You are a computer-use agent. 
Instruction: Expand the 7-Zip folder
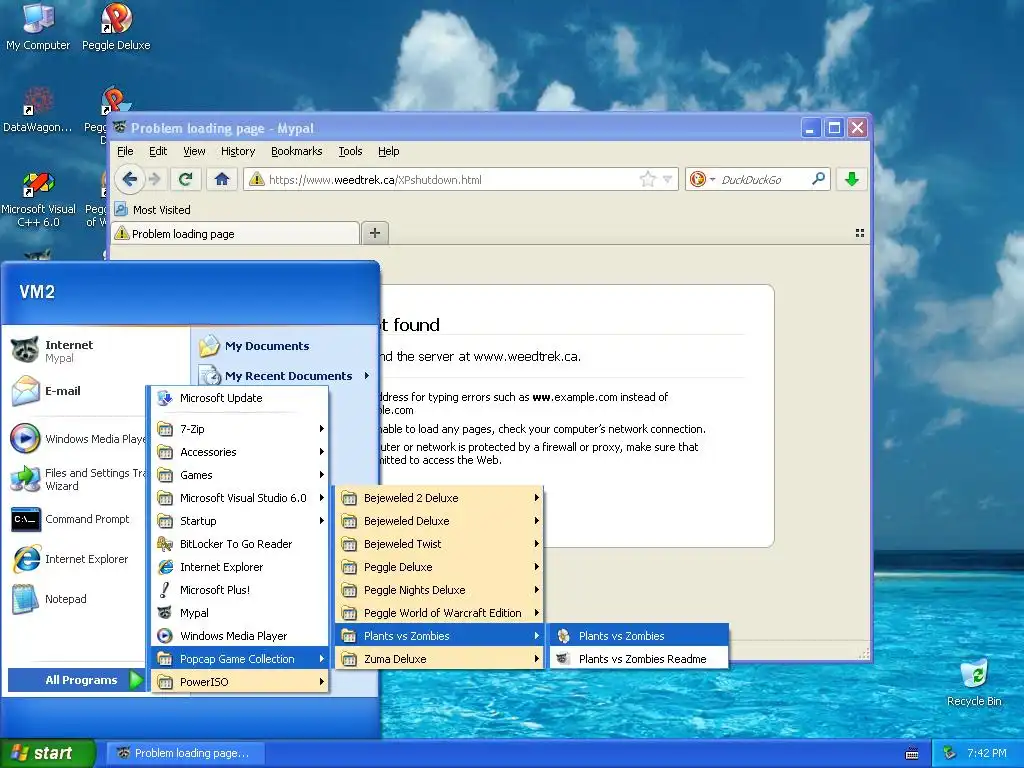click(240, 429)
